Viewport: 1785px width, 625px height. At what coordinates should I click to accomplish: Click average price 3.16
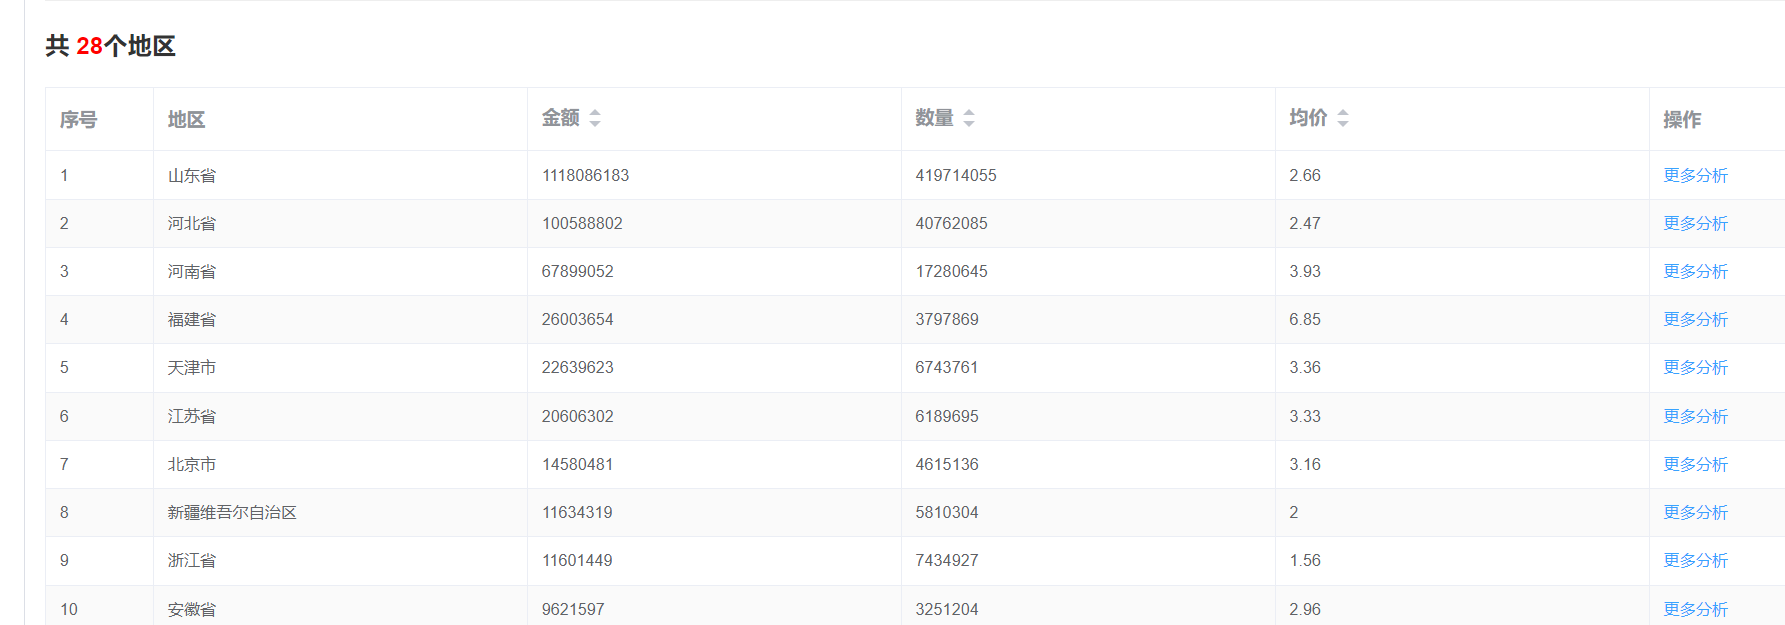[1305, 464]
